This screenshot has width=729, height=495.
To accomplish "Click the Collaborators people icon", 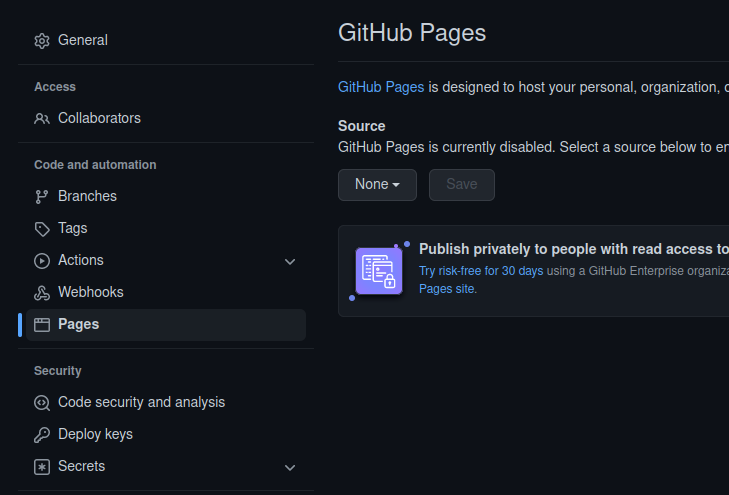I will pos(42,119).
